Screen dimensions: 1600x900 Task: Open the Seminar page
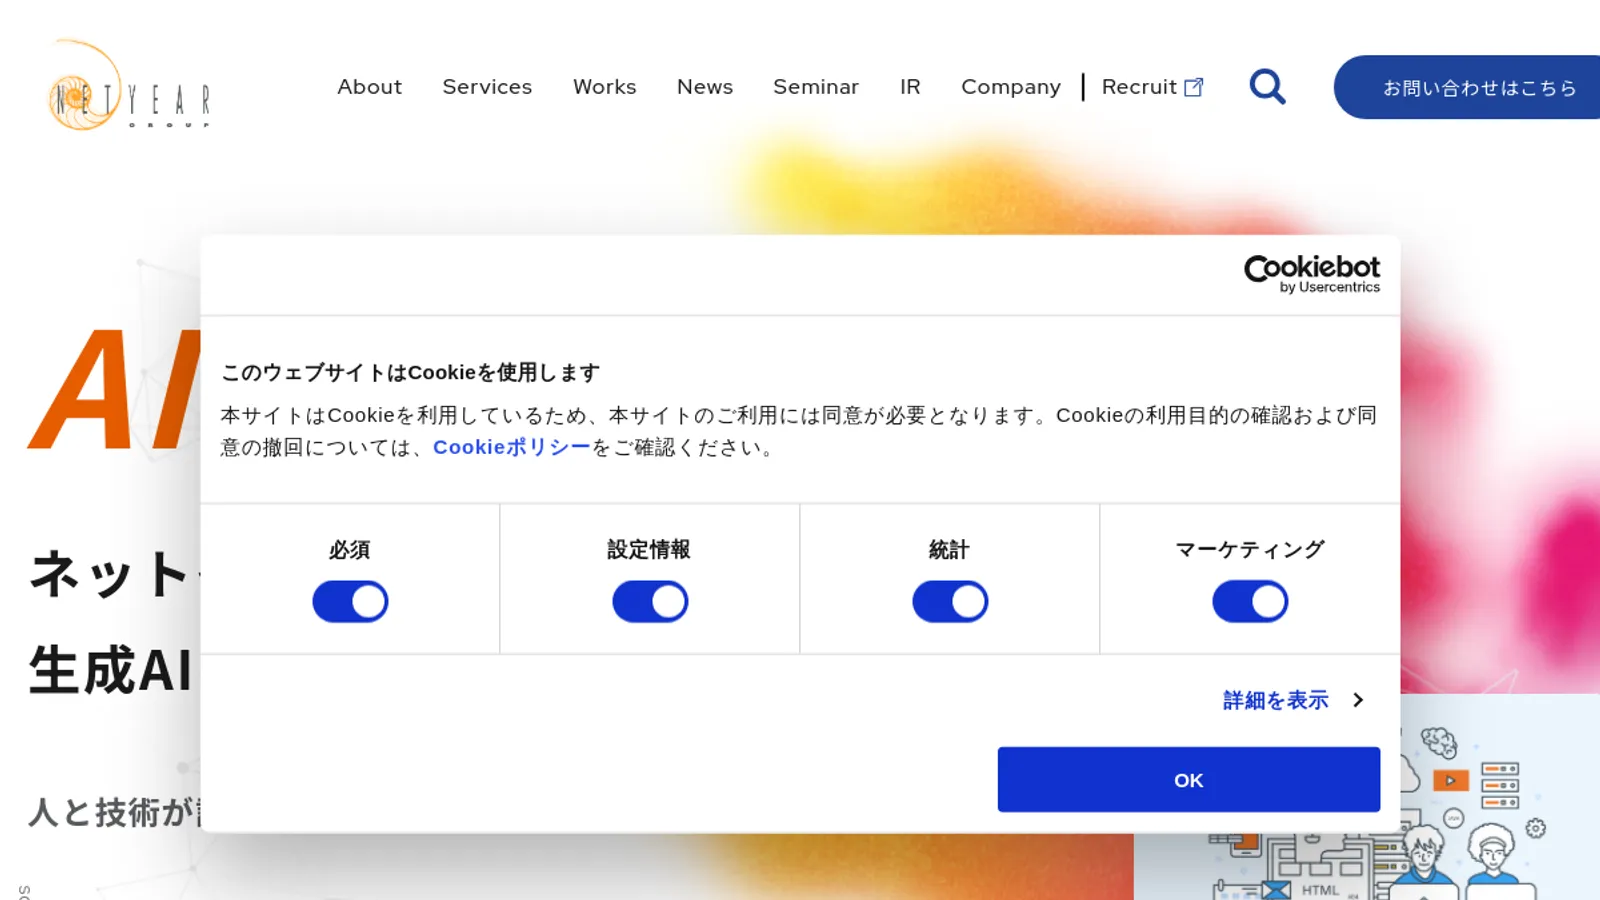[816, 87]
